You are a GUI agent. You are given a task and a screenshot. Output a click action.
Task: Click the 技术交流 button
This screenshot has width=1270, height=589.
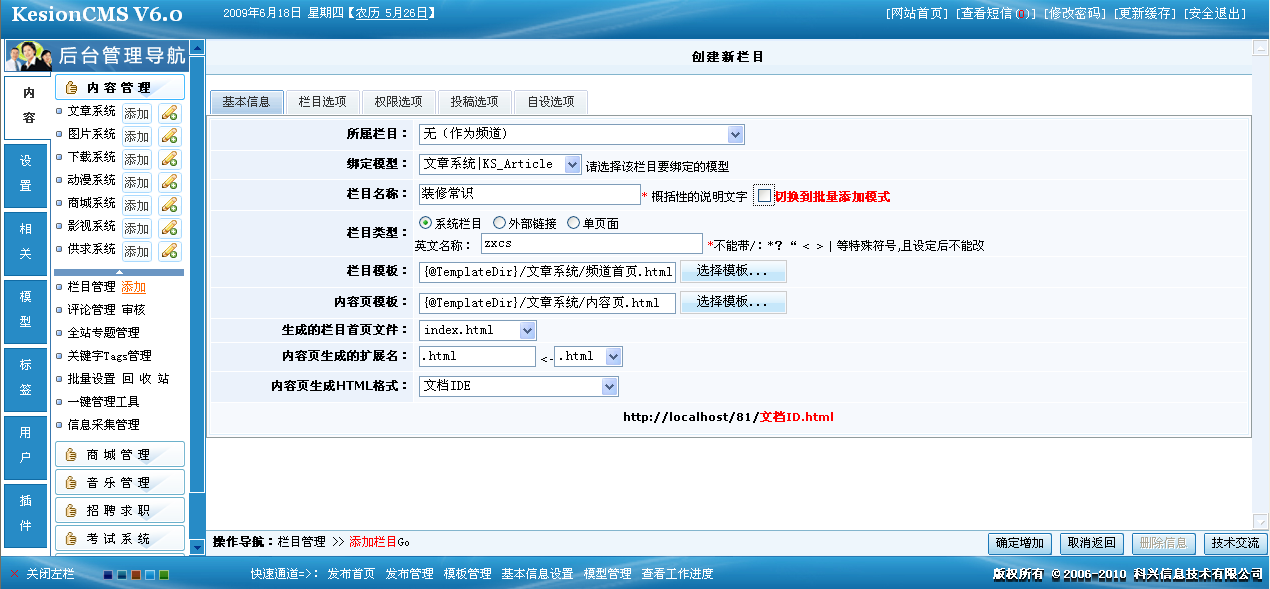(1235, 543)
